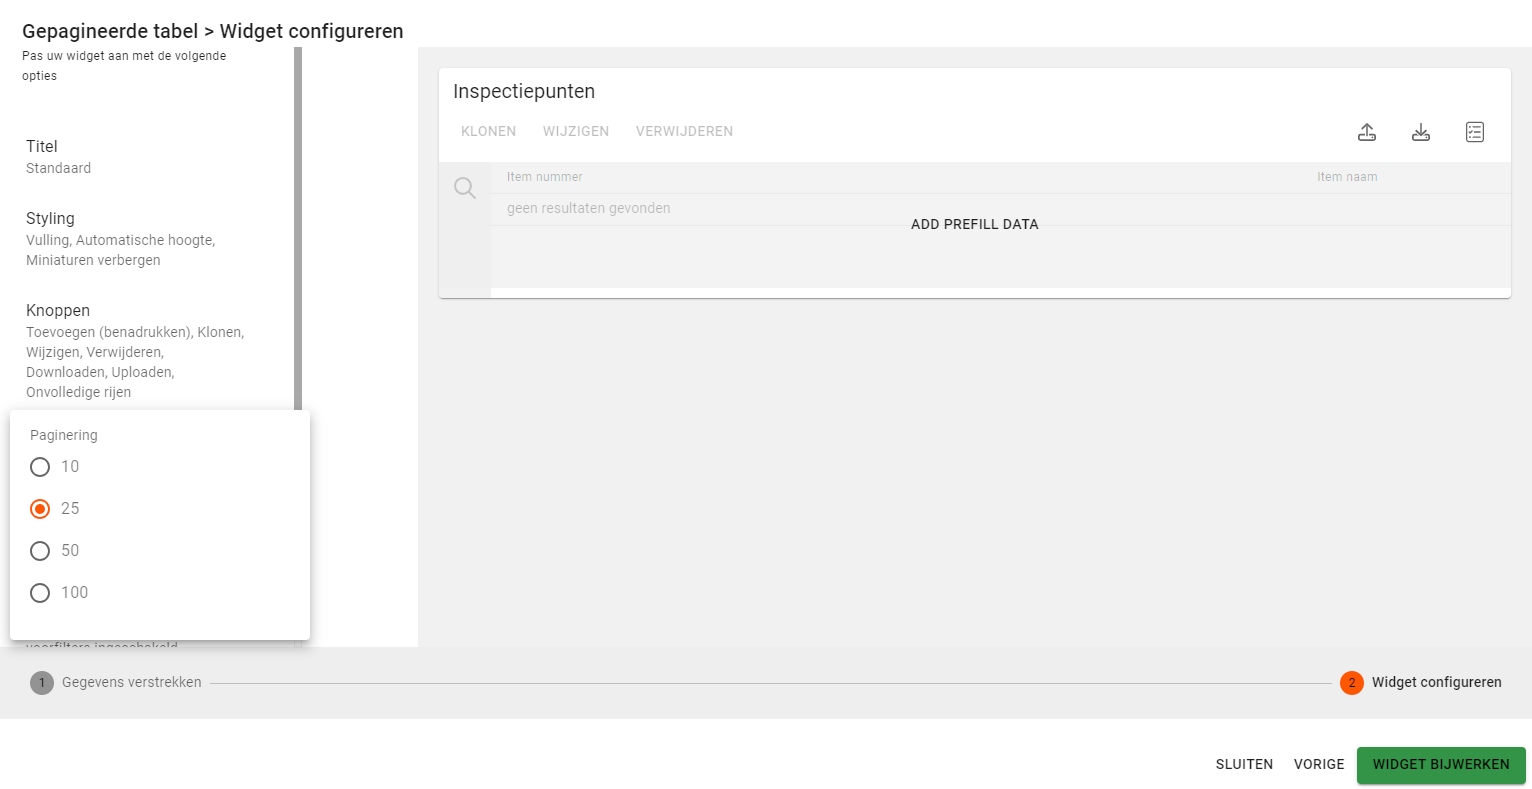Select the 25 pagination radio button

pos(40,509)
